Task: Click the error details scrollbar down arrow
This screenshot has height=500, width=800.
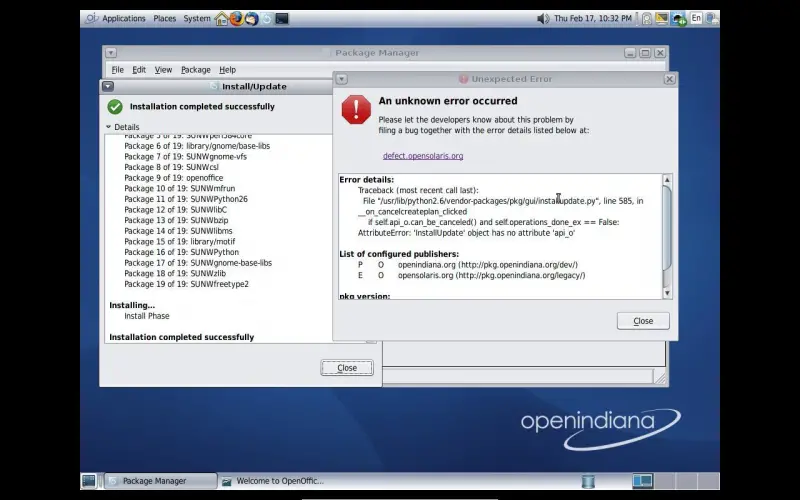Action: pyautogui.click(x=667, y=293)
